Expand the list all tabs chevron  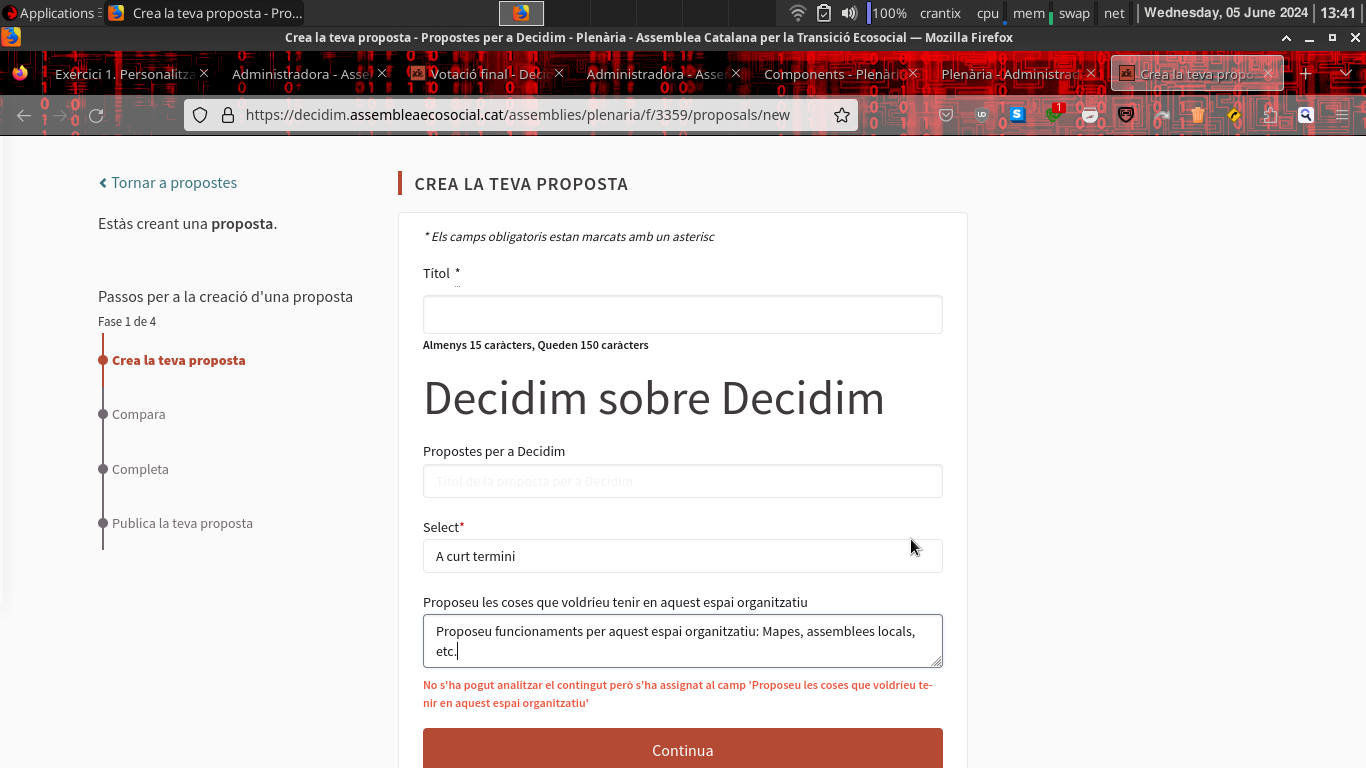1345,74
